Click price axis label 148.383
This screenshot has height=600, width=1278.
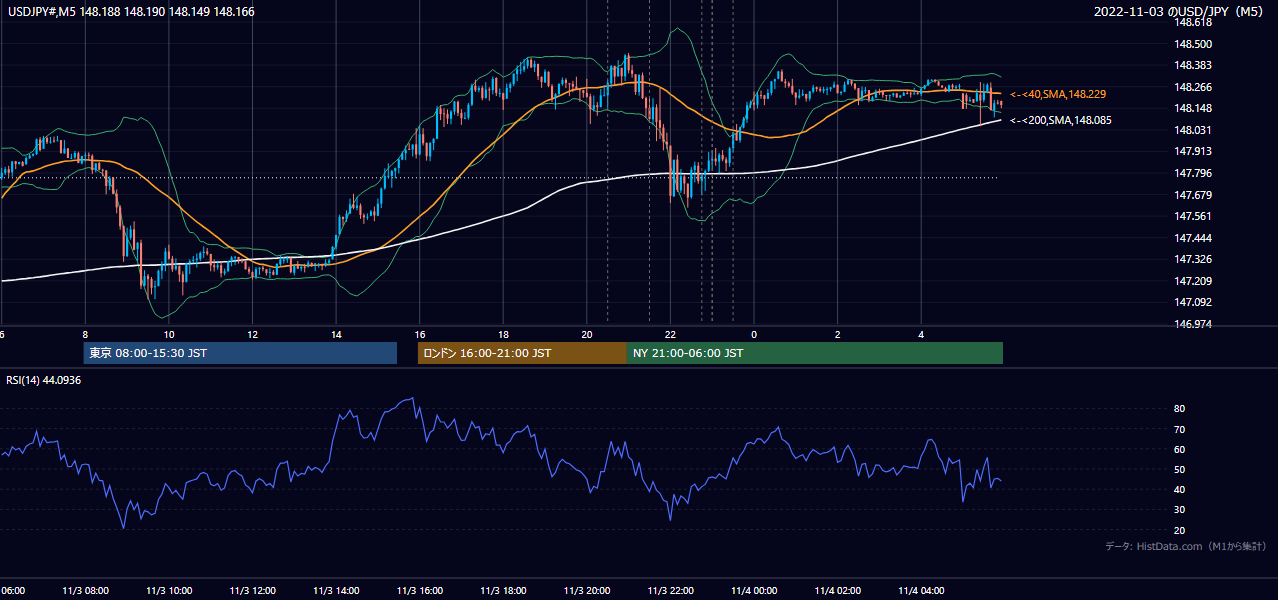(x=1194, y=65)
